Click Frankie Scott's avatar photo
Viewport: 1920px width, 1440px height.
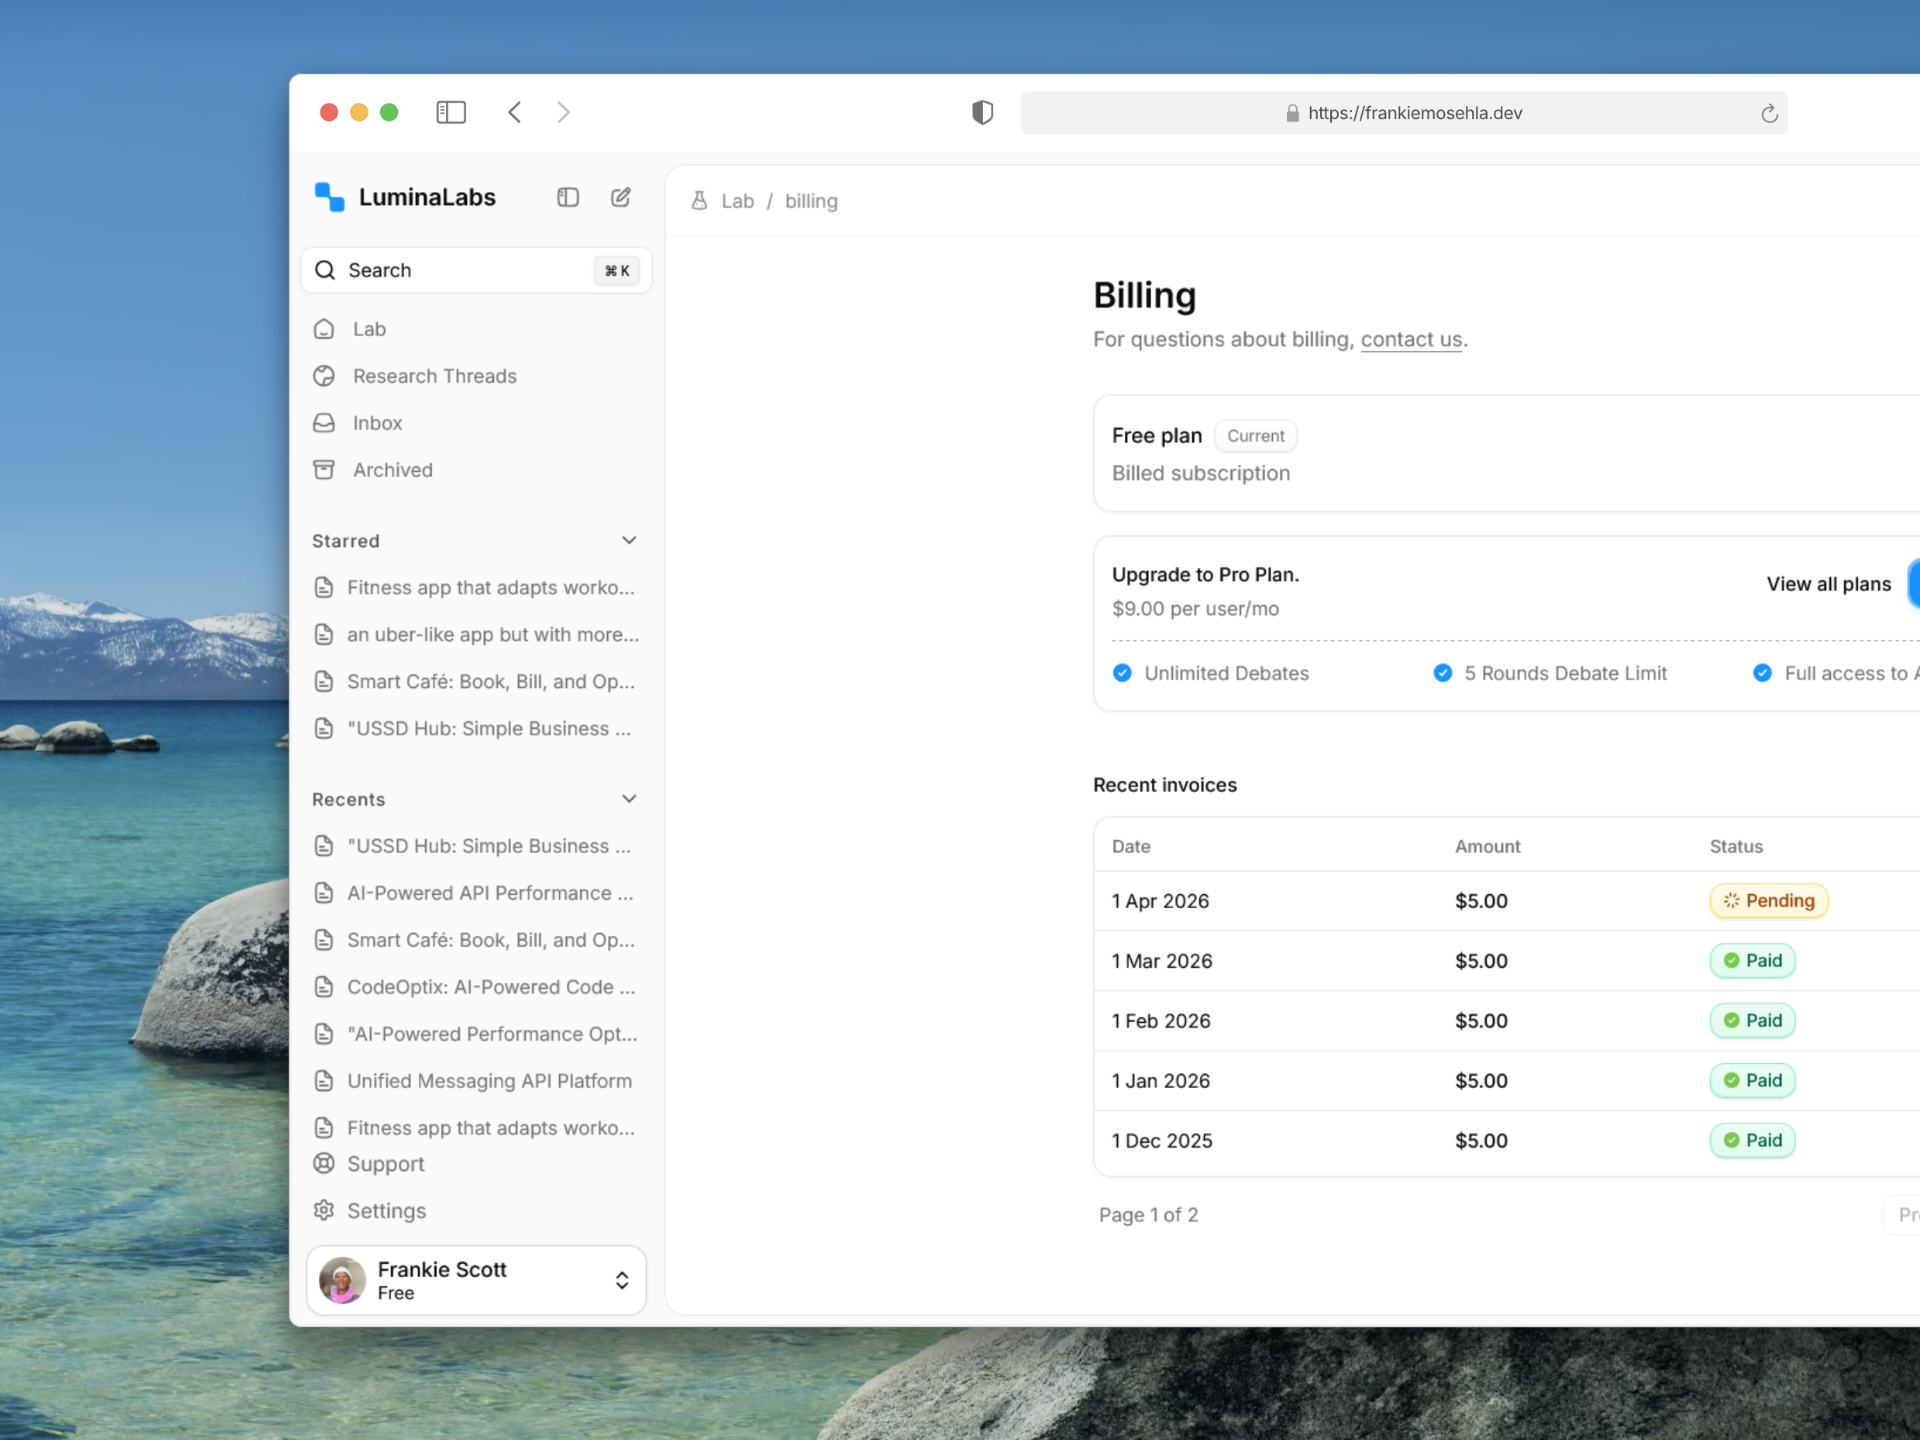(x=342, y=1280)
